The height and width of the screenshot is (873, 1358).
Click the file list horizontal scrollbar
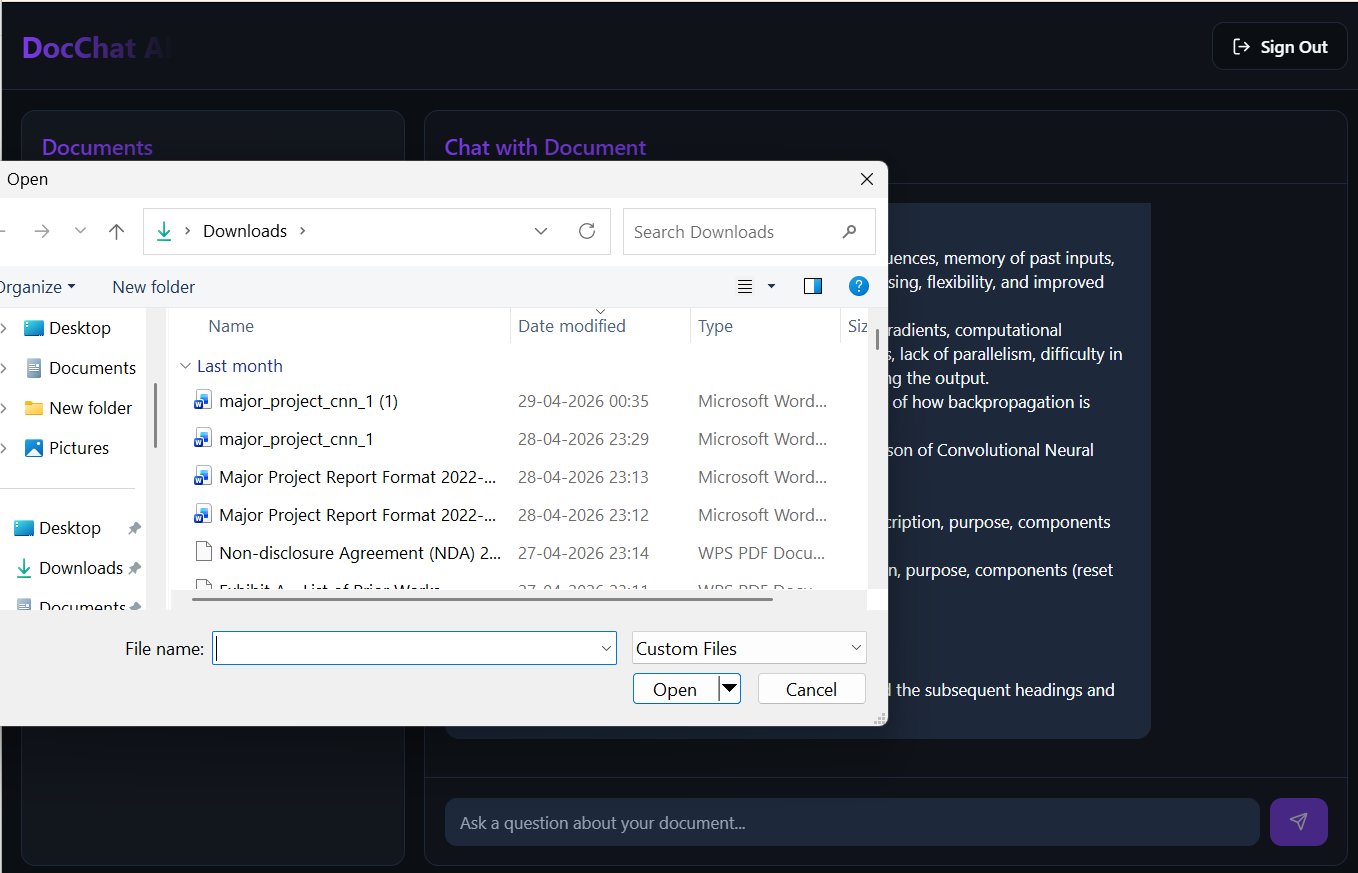pos(482,599)
